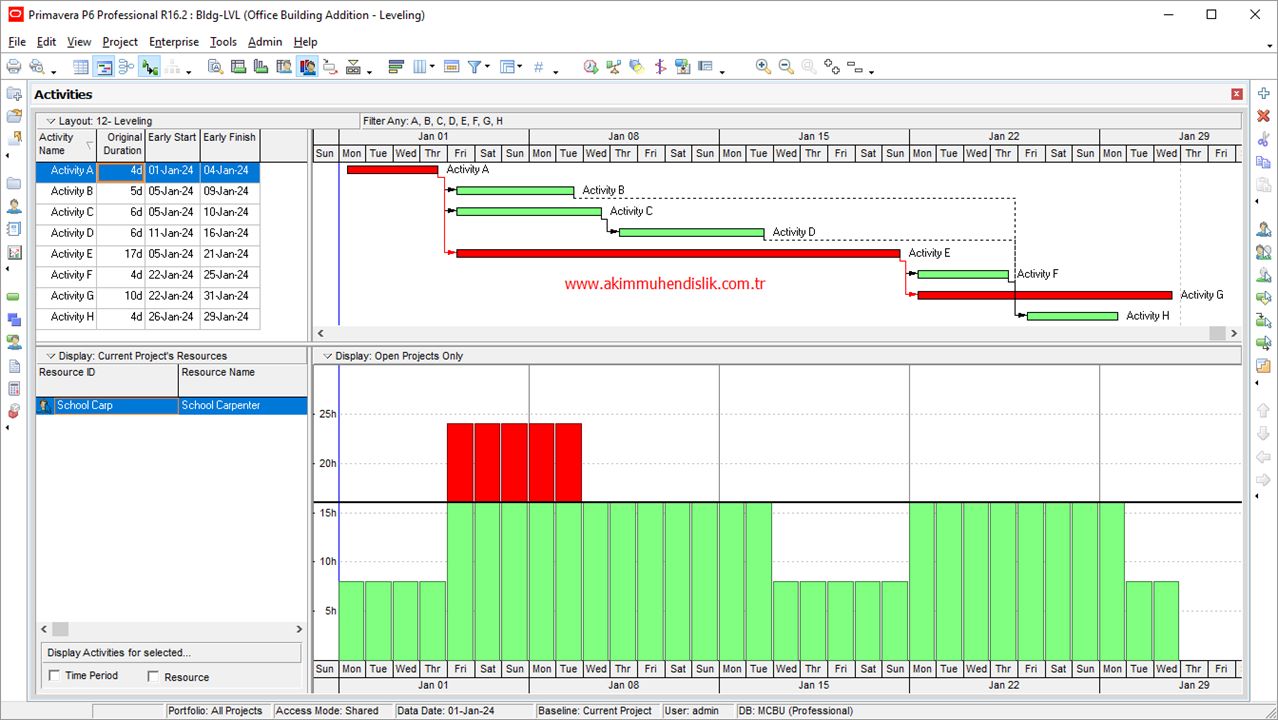Open the File menu

pyautogui.click(x=17, y=42)
